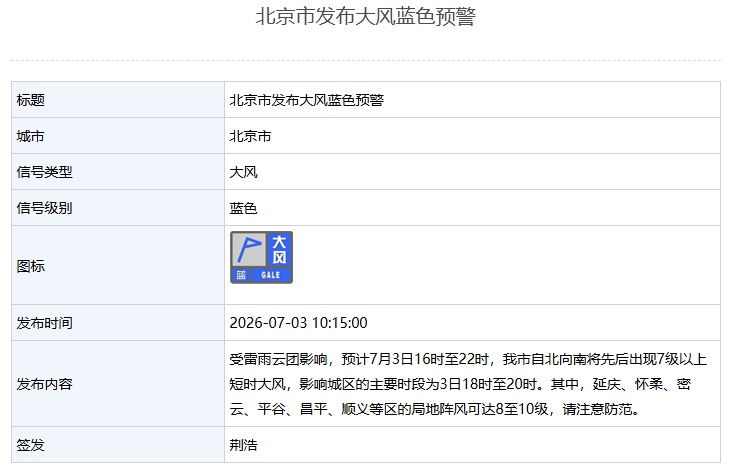Click the 发布时间 label cell
Screen dimensions: 731x471
118,323
